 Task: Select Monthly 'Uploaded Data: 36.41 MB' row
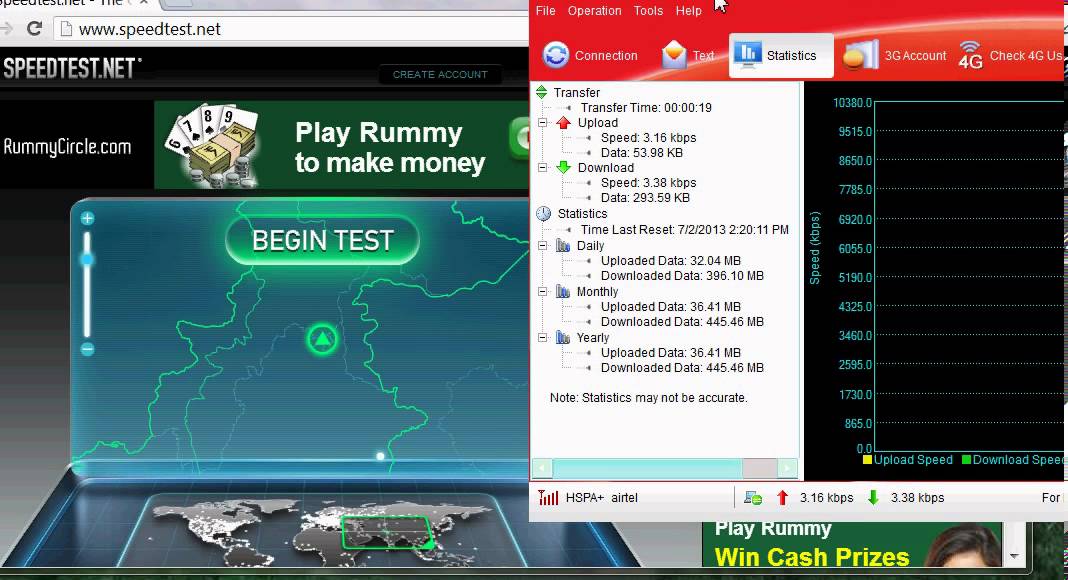(x=670, y=307)
